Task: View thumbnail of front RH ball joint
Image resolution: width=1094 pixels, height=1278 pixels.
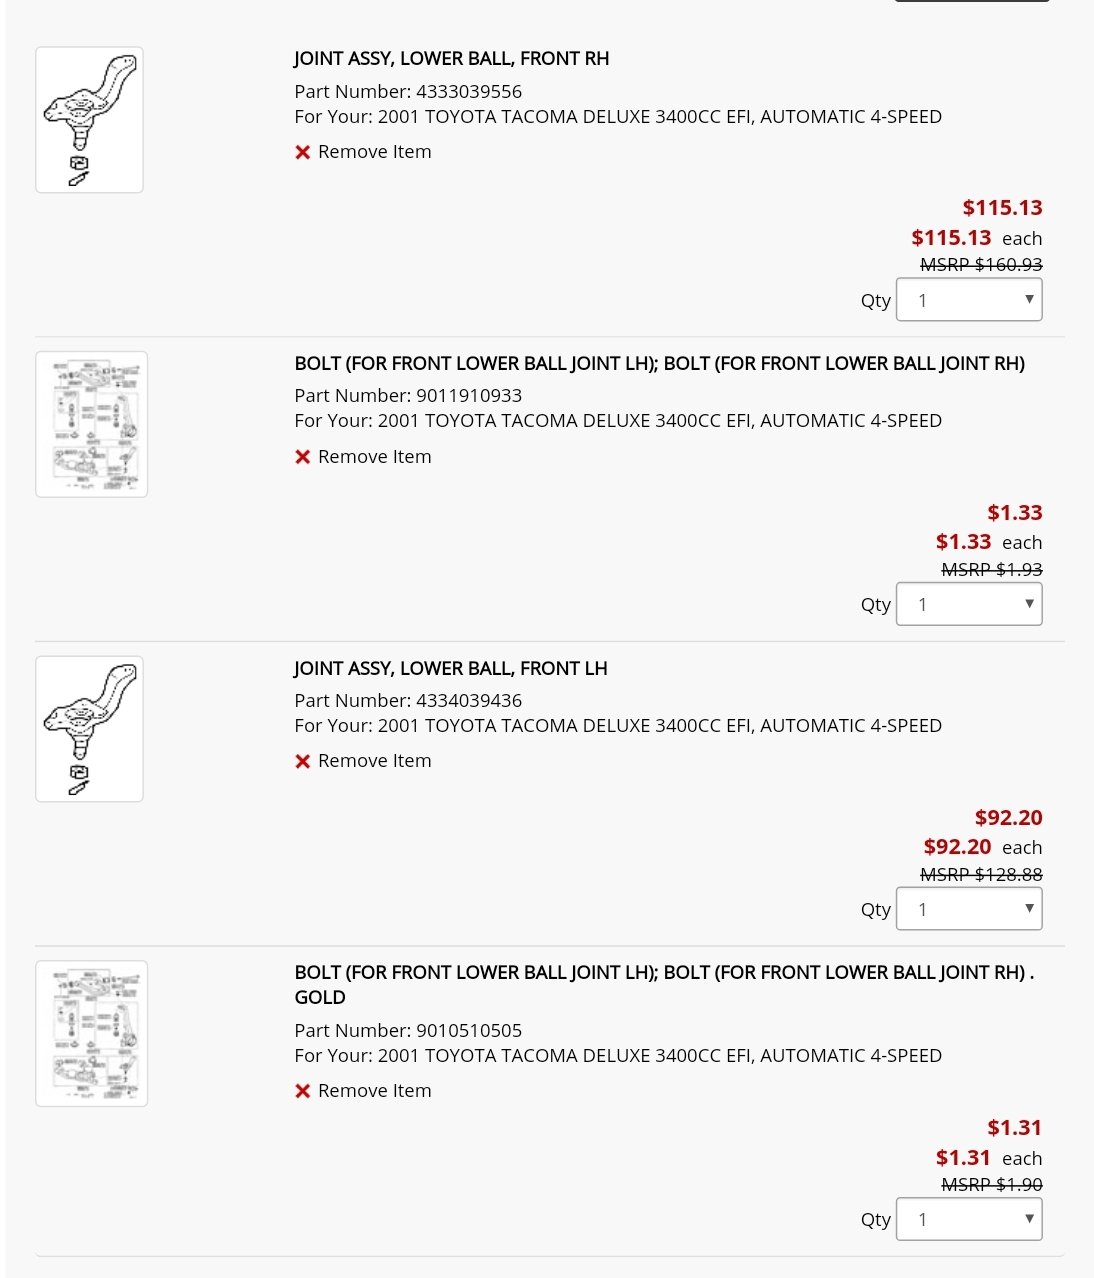Action: (x=89, y=120)
